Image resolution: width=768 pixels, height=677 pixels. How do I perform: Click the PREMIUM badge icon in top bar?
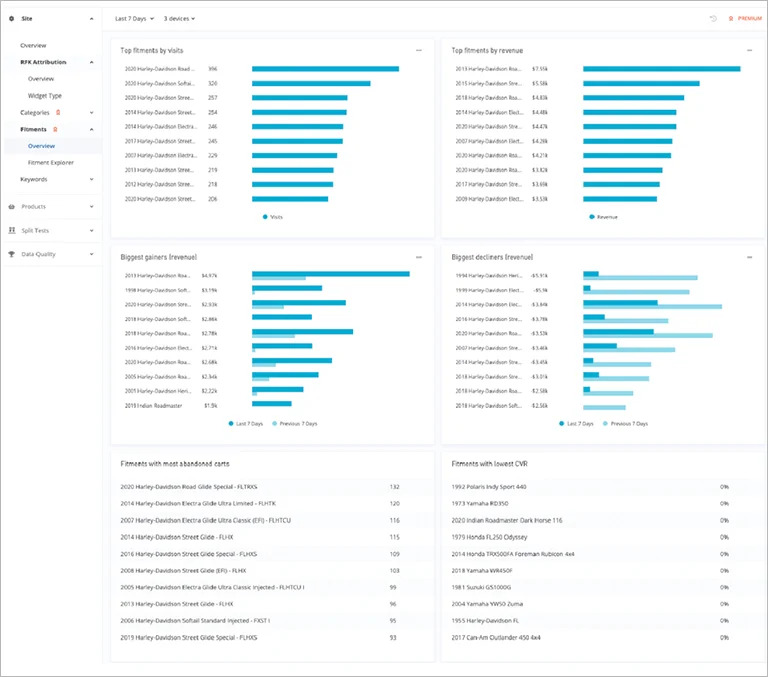pyautogui.click(x=731, y=19)
